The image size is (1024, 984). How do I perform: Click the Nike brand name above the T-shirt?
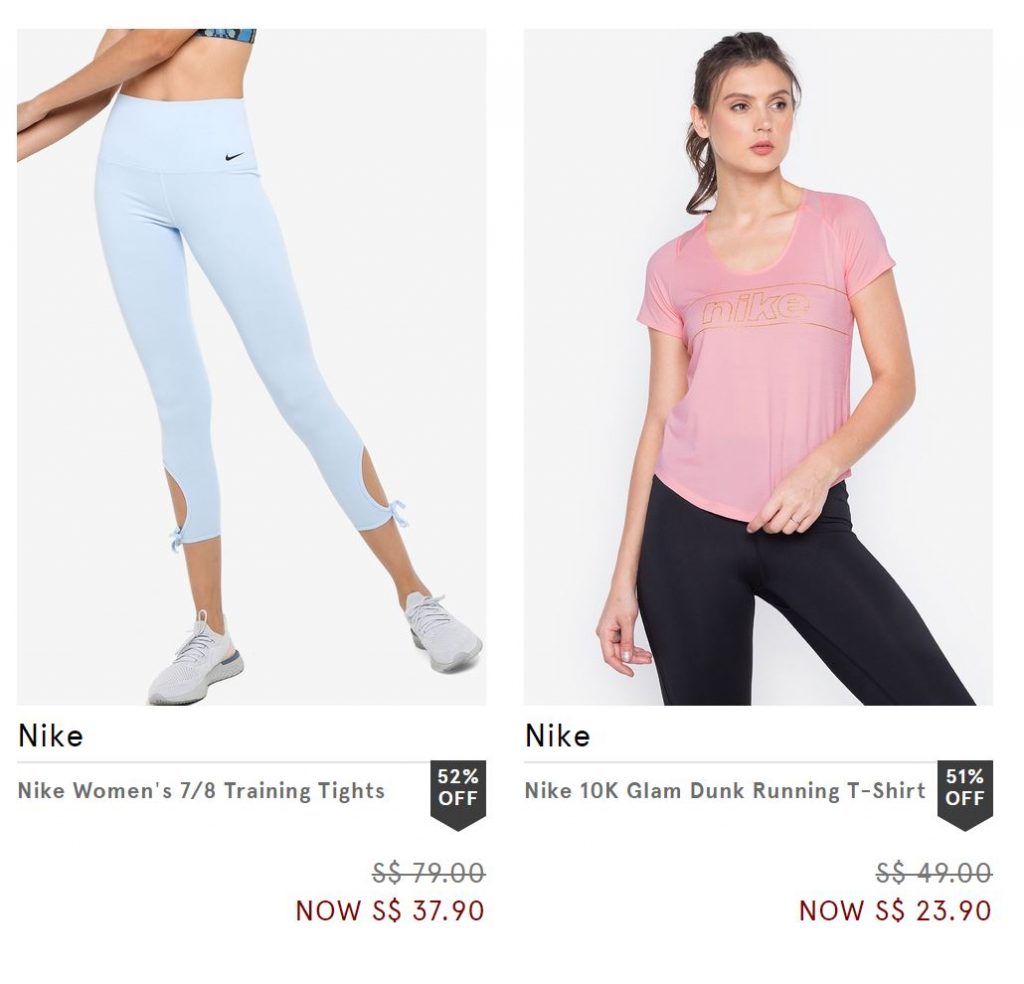point(558,736)
